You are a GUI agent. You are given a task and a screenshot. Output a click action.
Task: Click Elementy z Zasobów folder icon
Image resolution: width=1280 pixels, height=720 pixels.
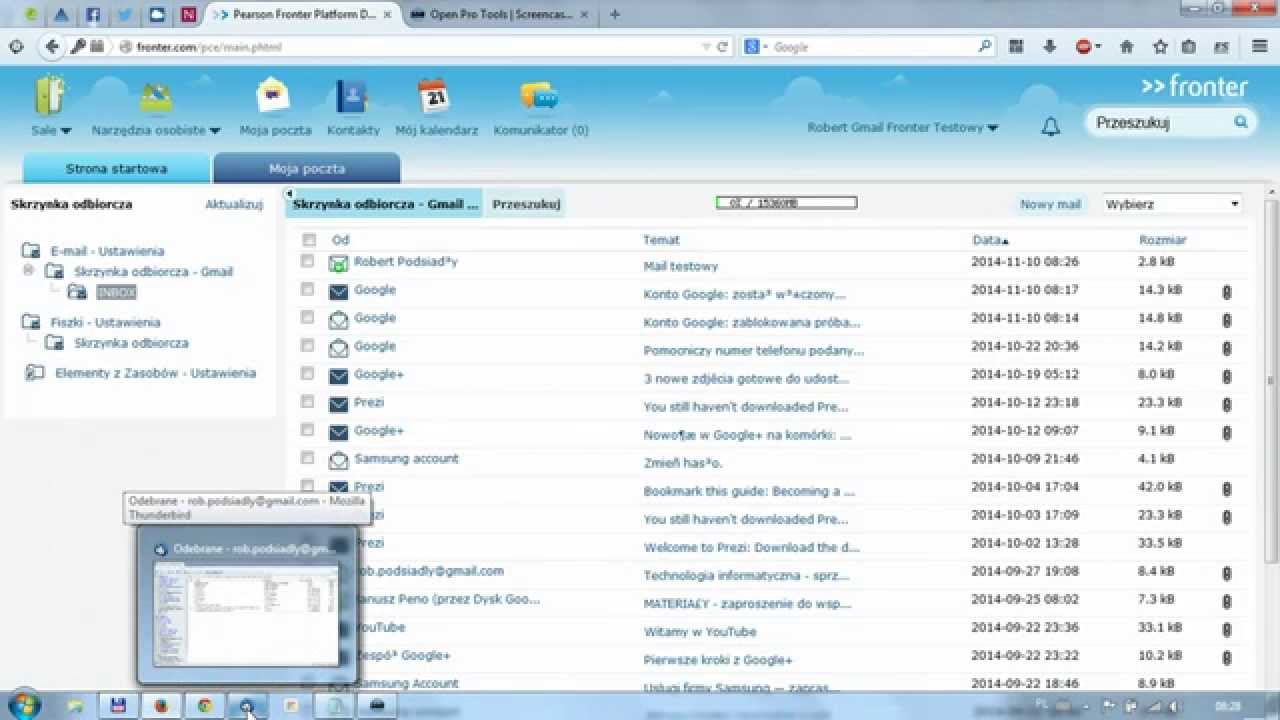(x=34, y=372)
